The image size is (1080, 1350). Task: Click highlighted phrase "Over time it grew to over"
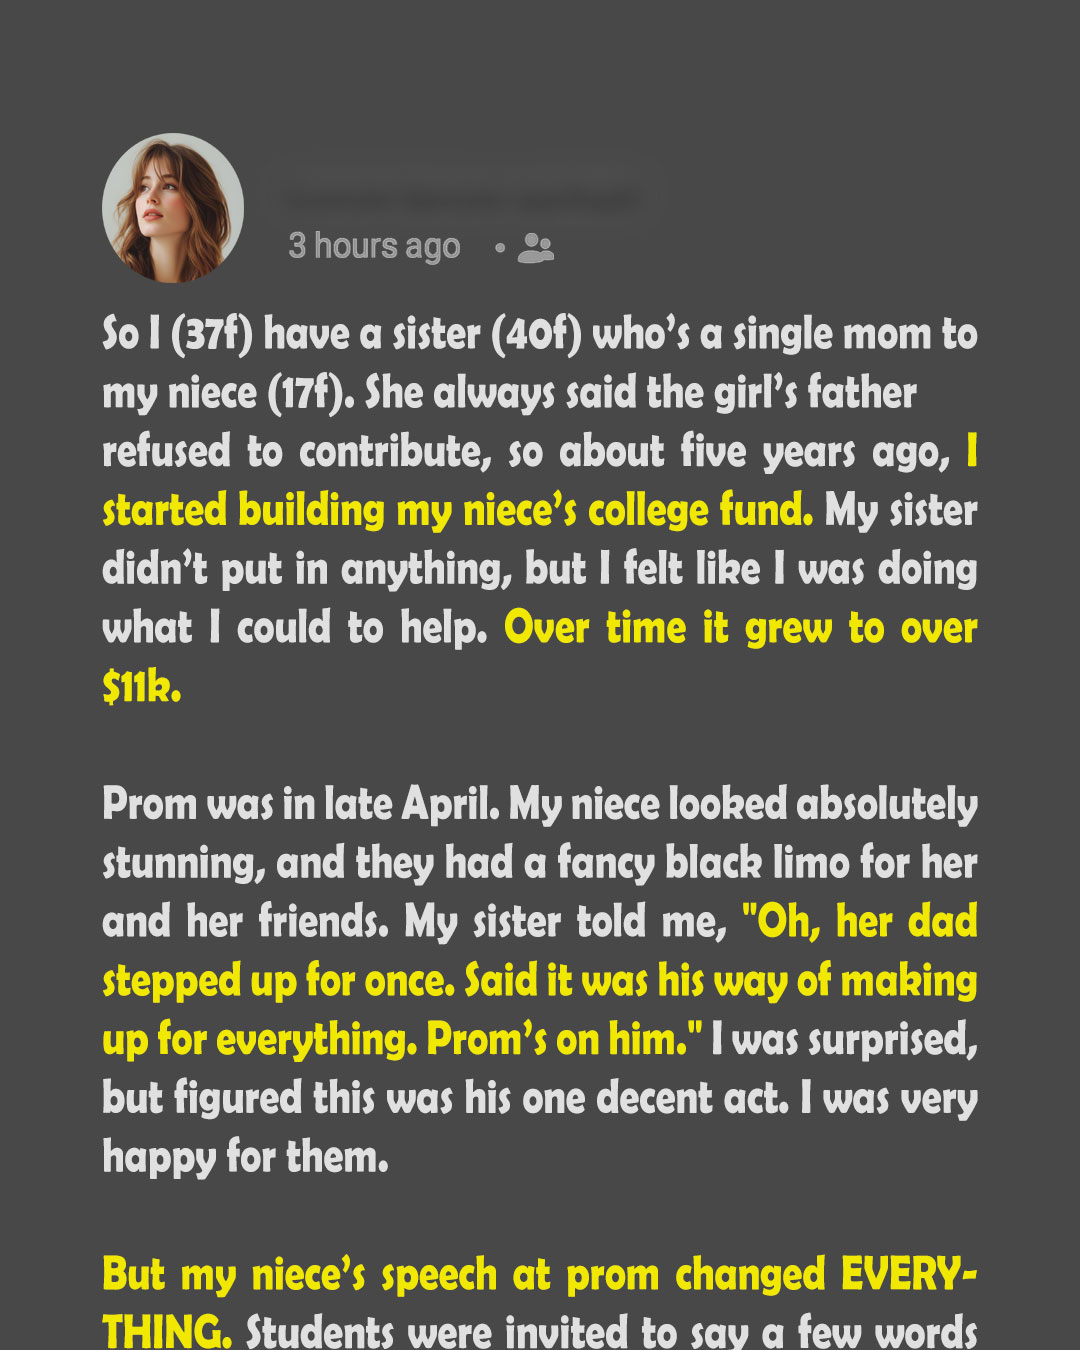[x=741, y=628]
